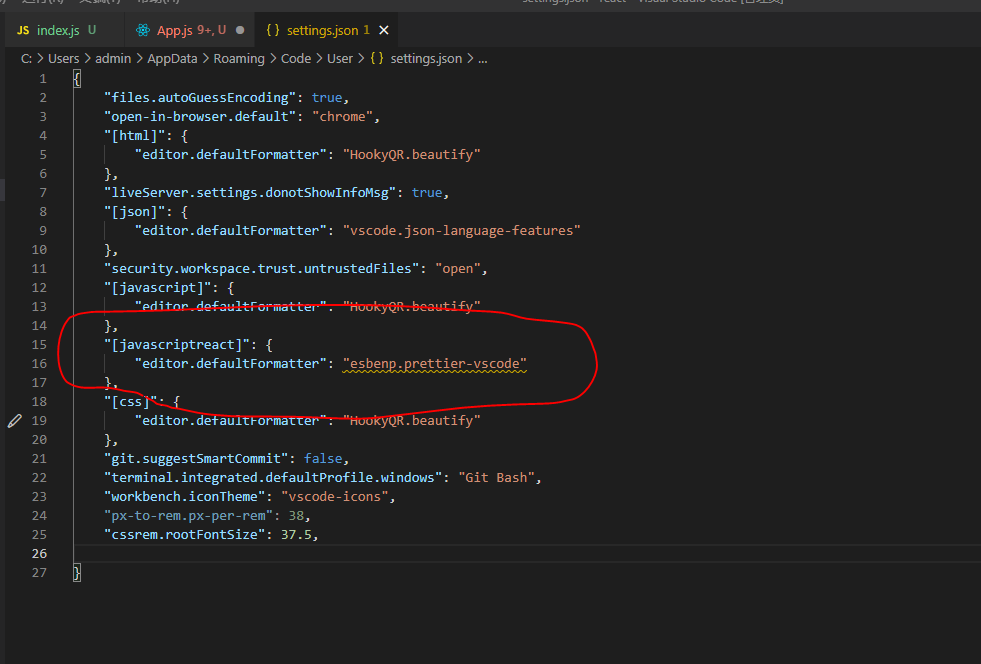Image resolution: width=981 pixels, height=664 pixels.
Task: Click the "[javascript]" key on line 12
Action: 158,287
